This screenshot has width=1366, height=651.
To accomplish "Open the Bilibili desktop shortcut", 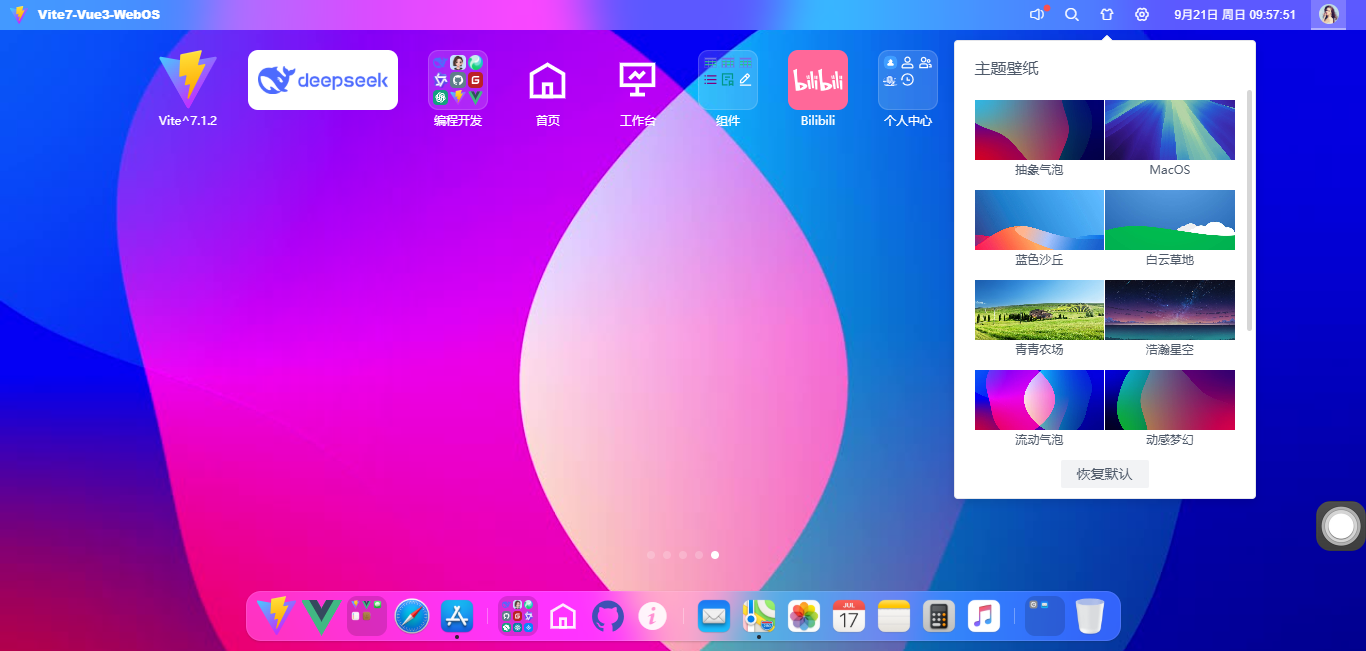I will (x=817, y=80).
